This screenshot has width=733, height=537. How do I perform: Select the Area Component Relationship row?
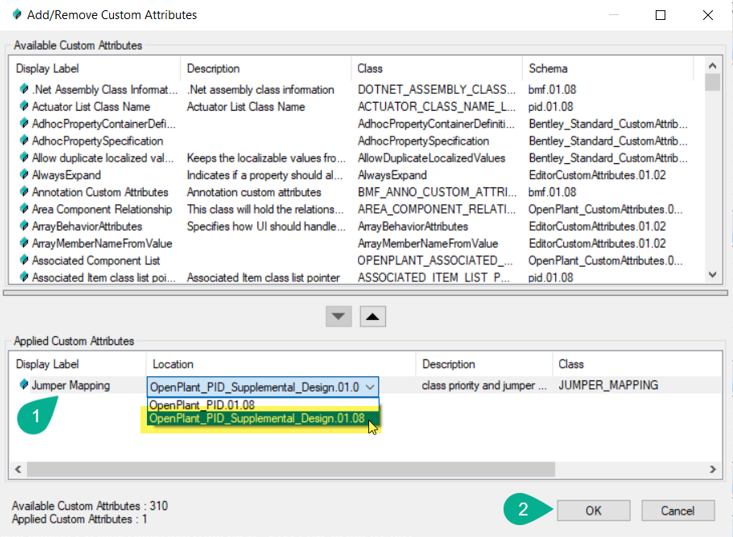(x=102, y=209)
